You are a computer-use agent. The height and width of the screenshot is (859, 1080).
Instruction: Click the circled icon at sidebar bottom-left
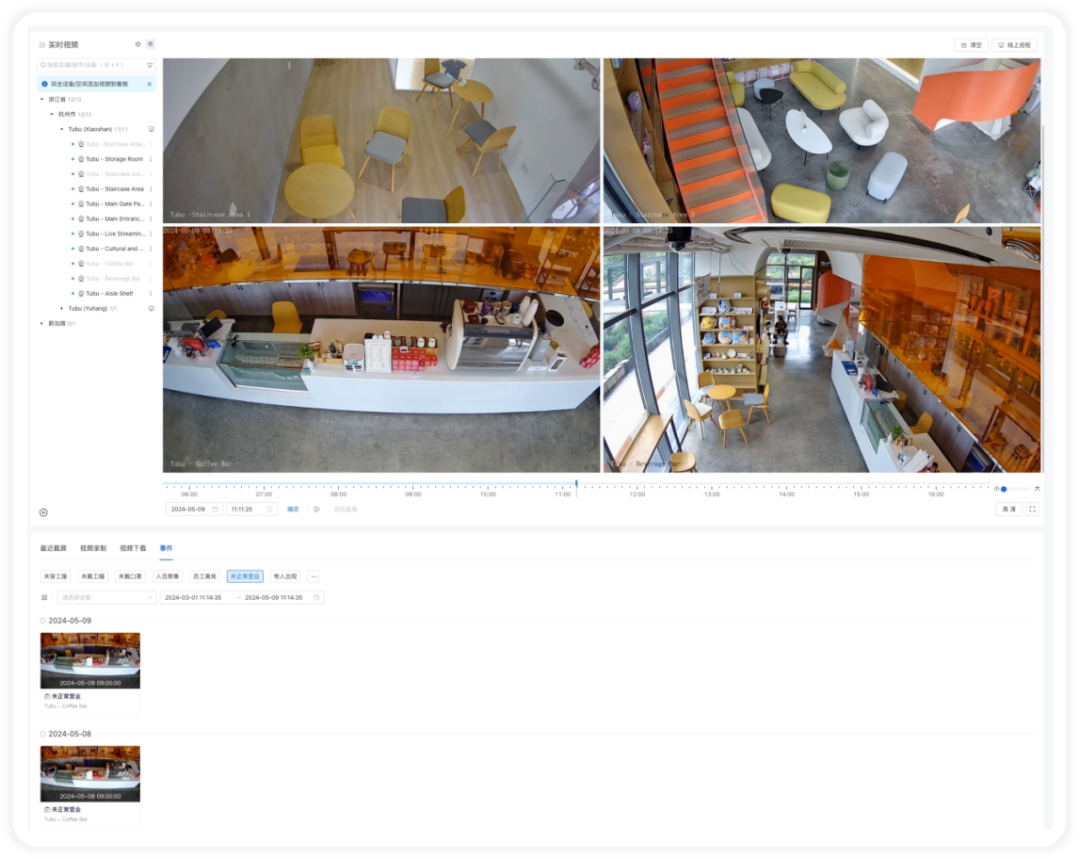click(43, 512)
